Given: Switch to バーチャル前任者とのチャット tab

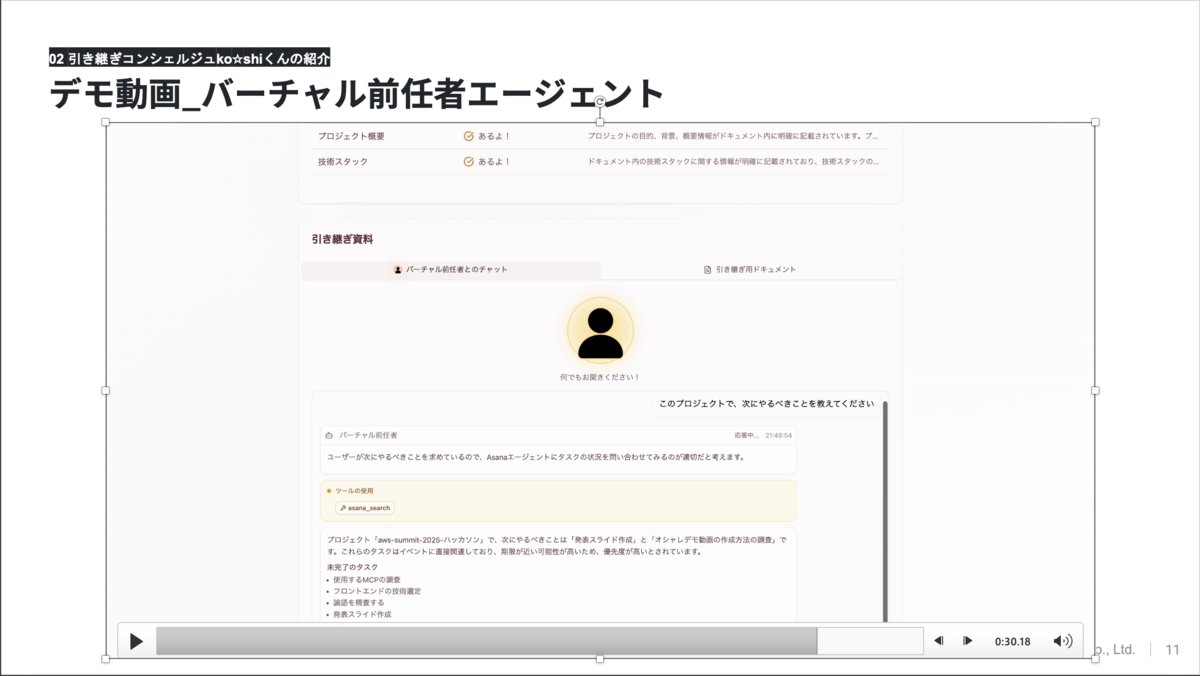Looking at the screenshot, I should coord(450,270).
